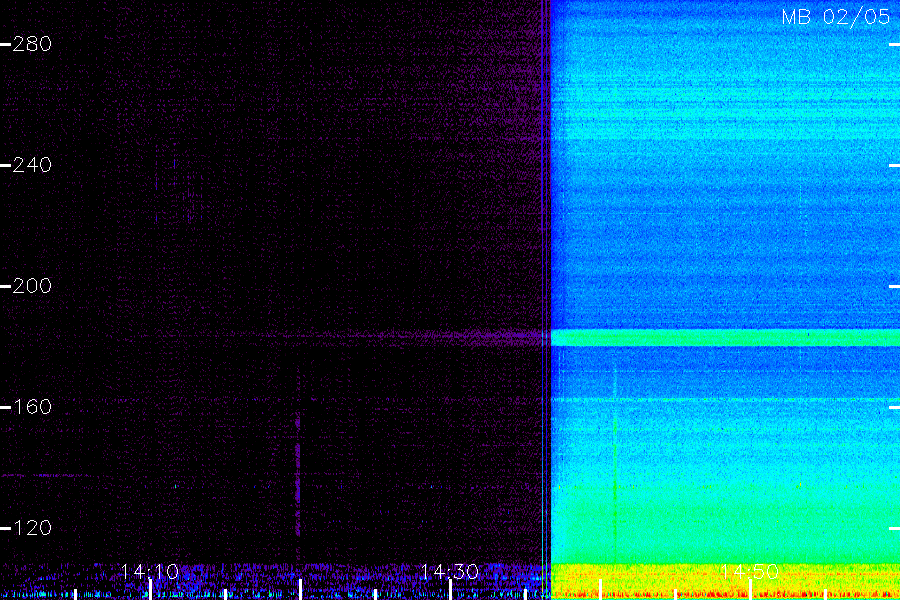The image size is (900, 600).
Task: Click the 200 frequency axis label
Action: tap(32, 286)
